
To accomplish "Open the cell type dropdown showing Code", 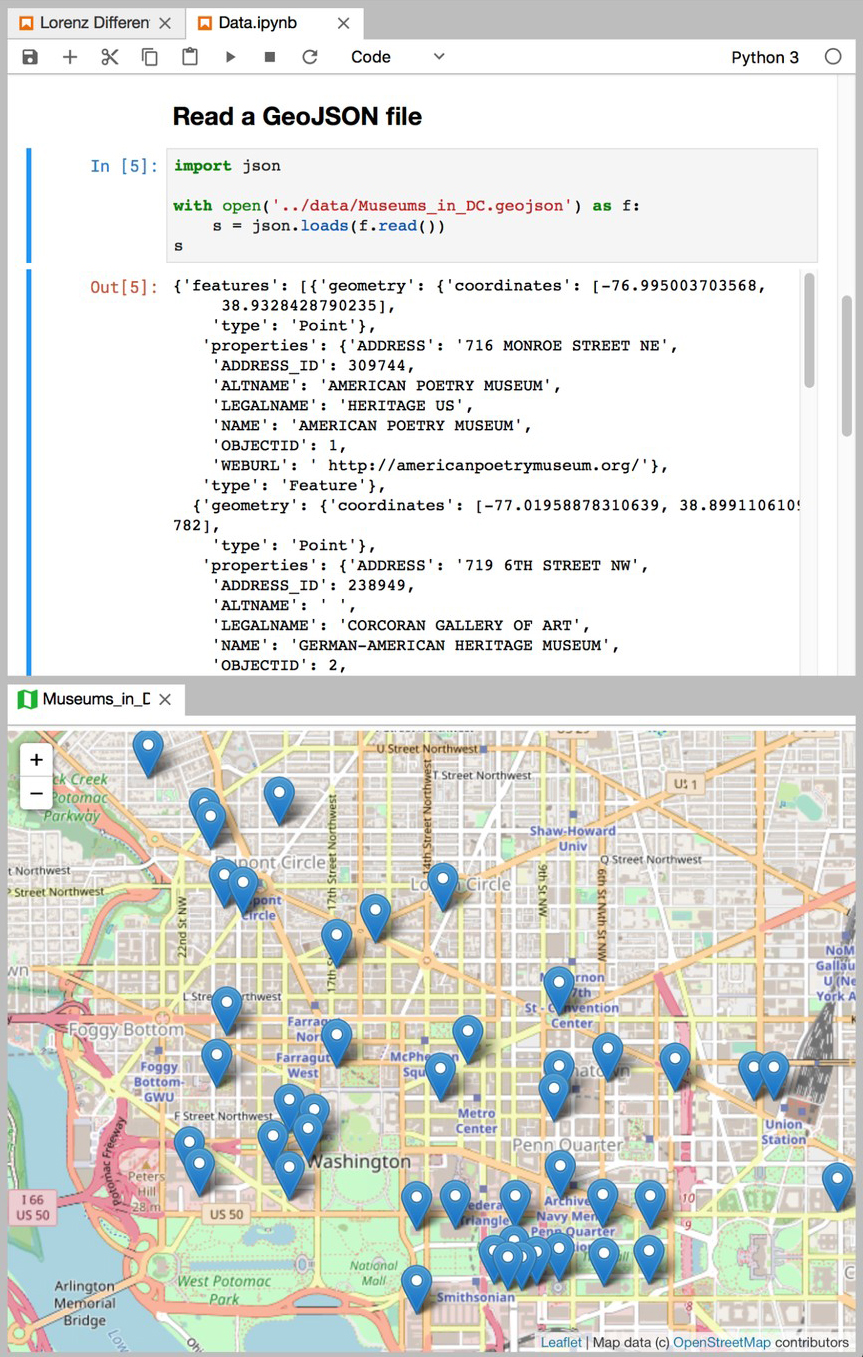I will [x=397, y=57].
